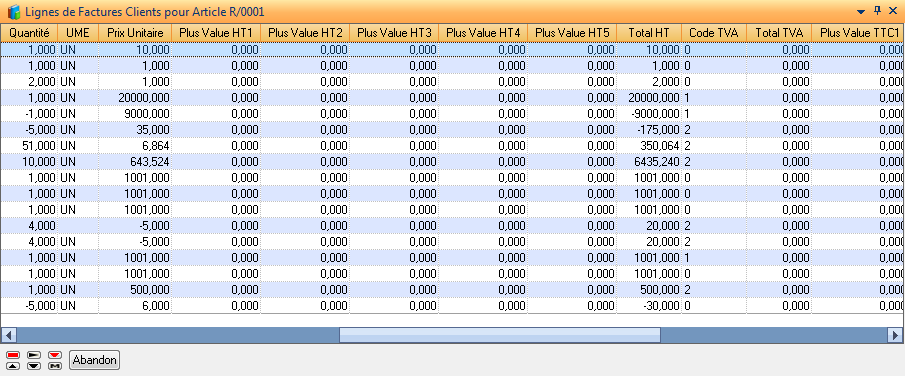Toggle the panel pin icon
The image size is (905, 376).
pyautogui.click(x=878, y=10)
